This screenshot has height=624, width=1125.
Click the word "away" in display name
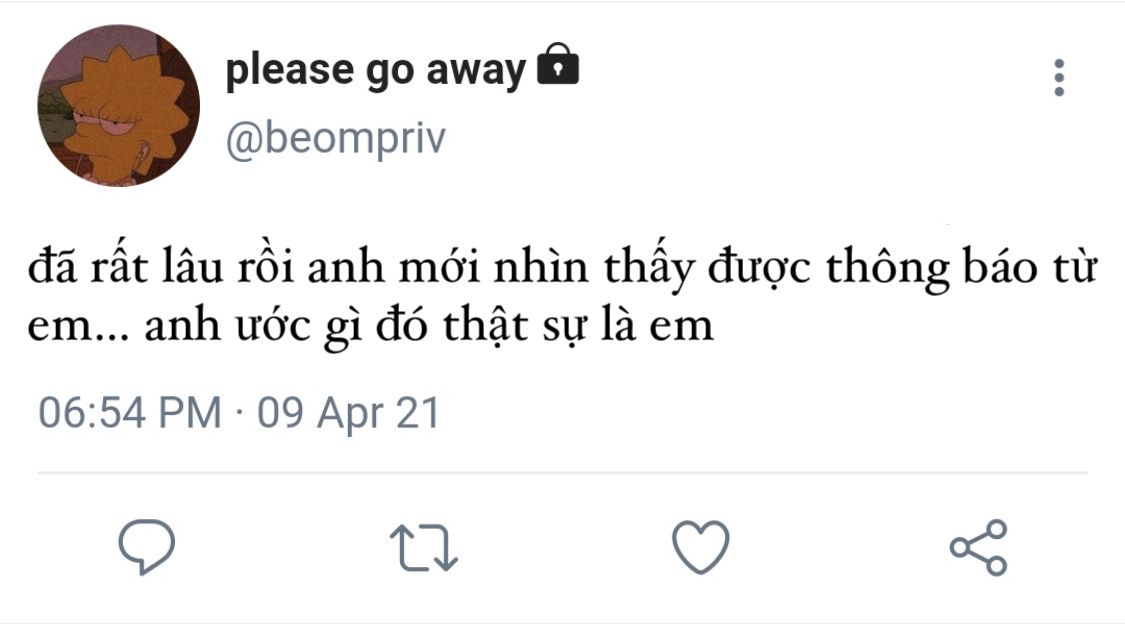(x=476, y=70)
